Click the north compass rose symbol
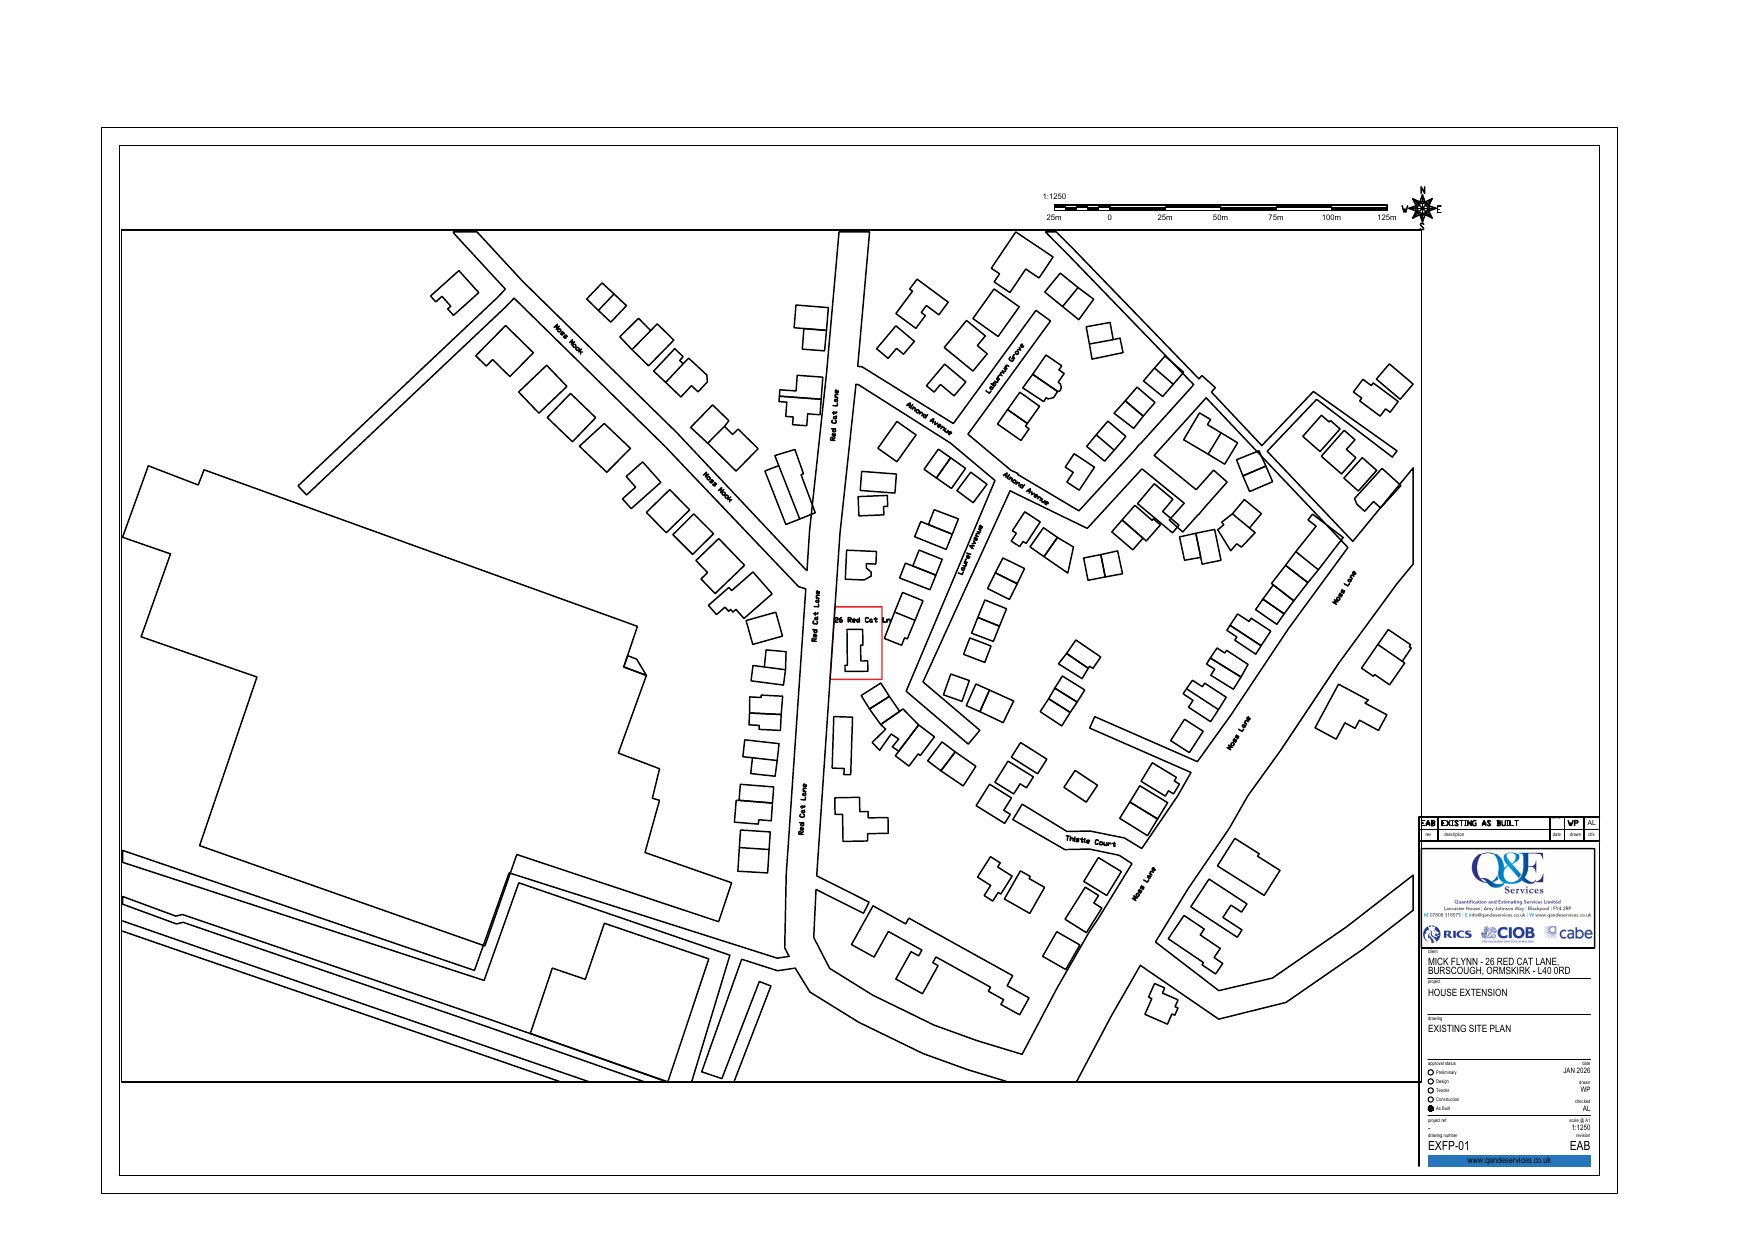This screenshot has width=1755, height=1240. [1422, 209]
